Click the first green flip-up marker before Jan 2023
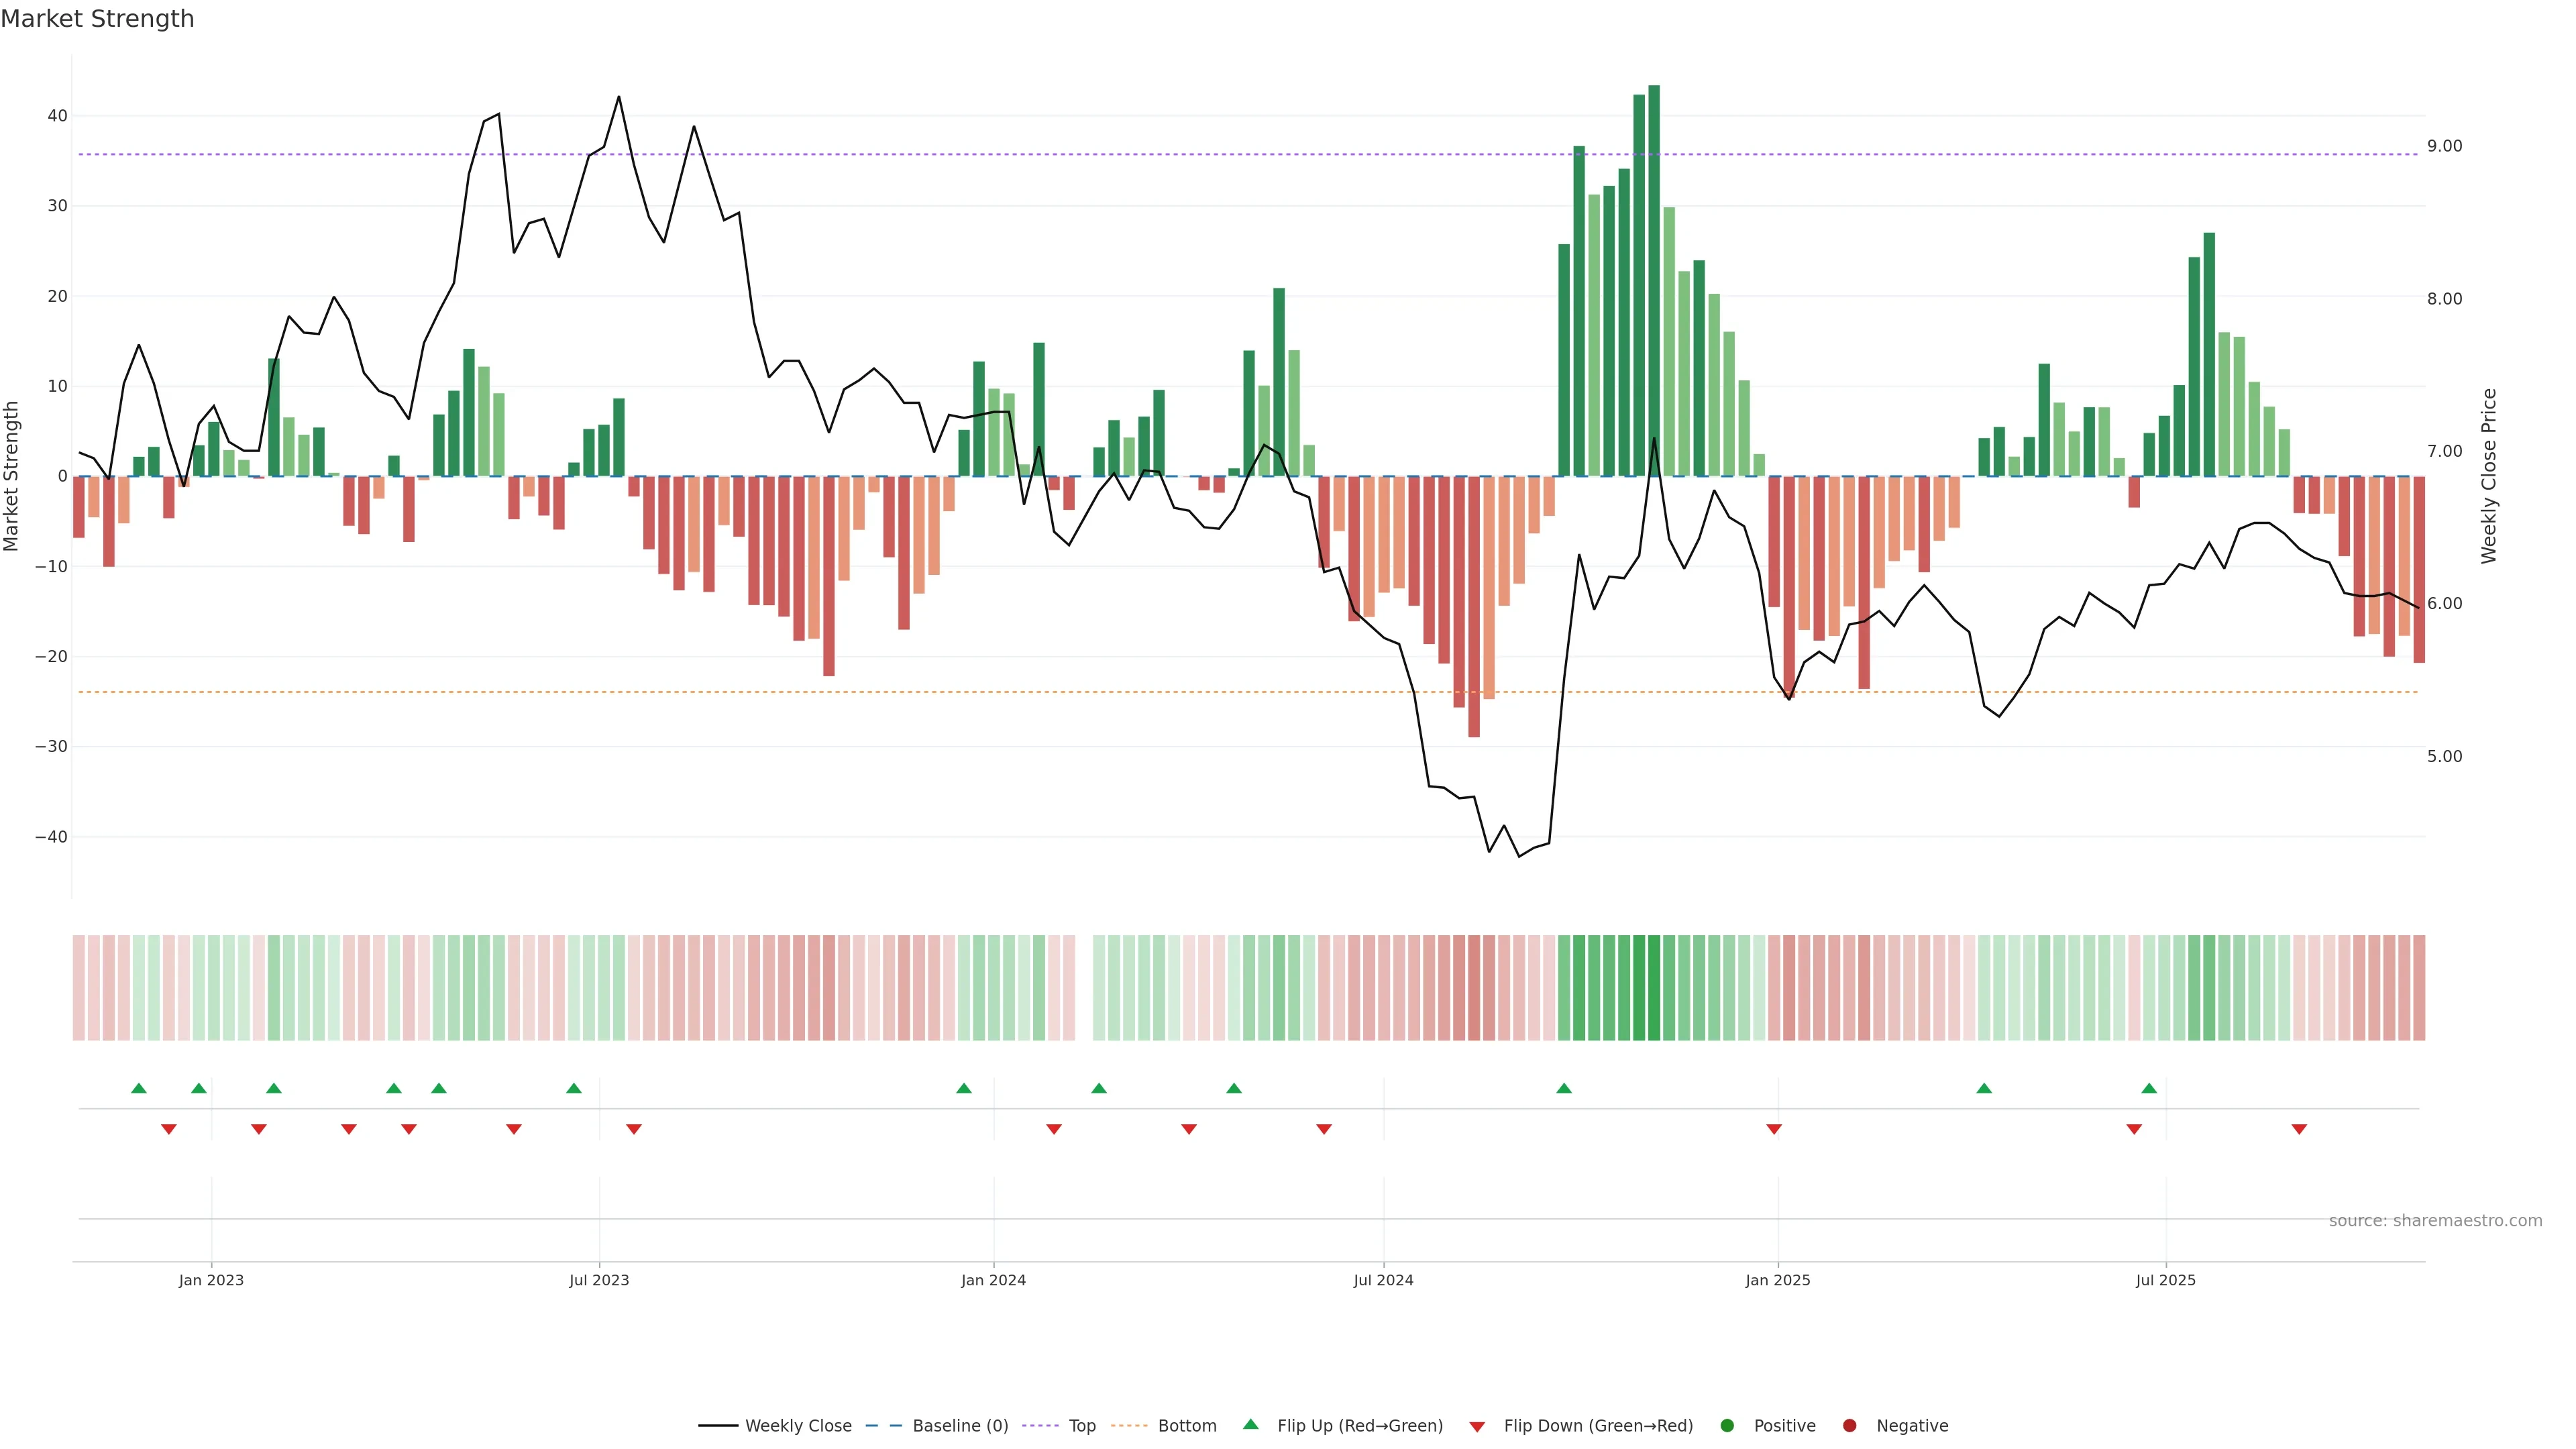This screenshot has width=2576, height=1449. point(139,1088)
